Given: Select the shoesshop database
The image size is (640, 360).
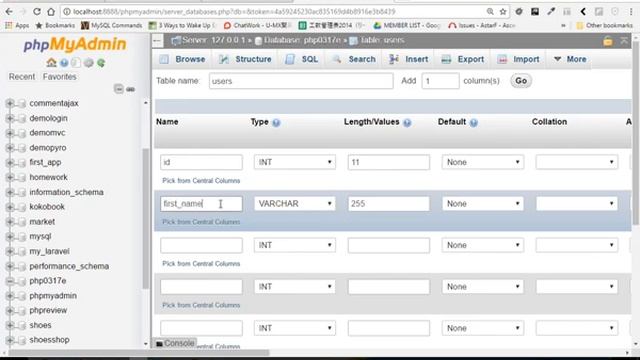Looking at the screenshot, I should click(49, 340).
